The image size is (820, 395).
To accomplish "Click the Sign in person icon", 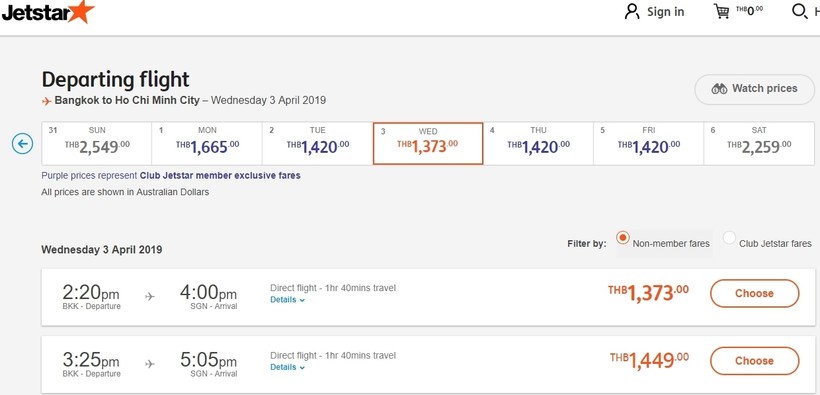I will point(632,12).
